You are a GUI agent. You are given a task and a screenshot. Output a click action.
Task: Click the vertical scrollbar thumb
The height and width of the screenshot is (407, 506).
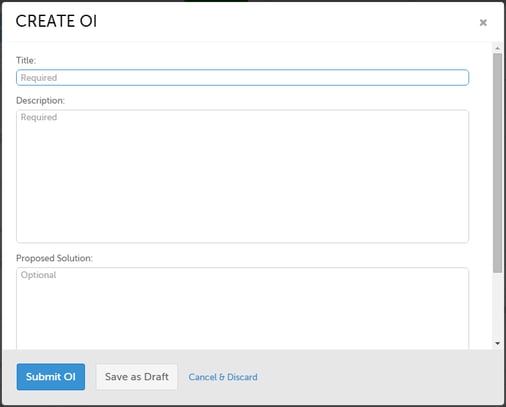(x=498, y=163)
